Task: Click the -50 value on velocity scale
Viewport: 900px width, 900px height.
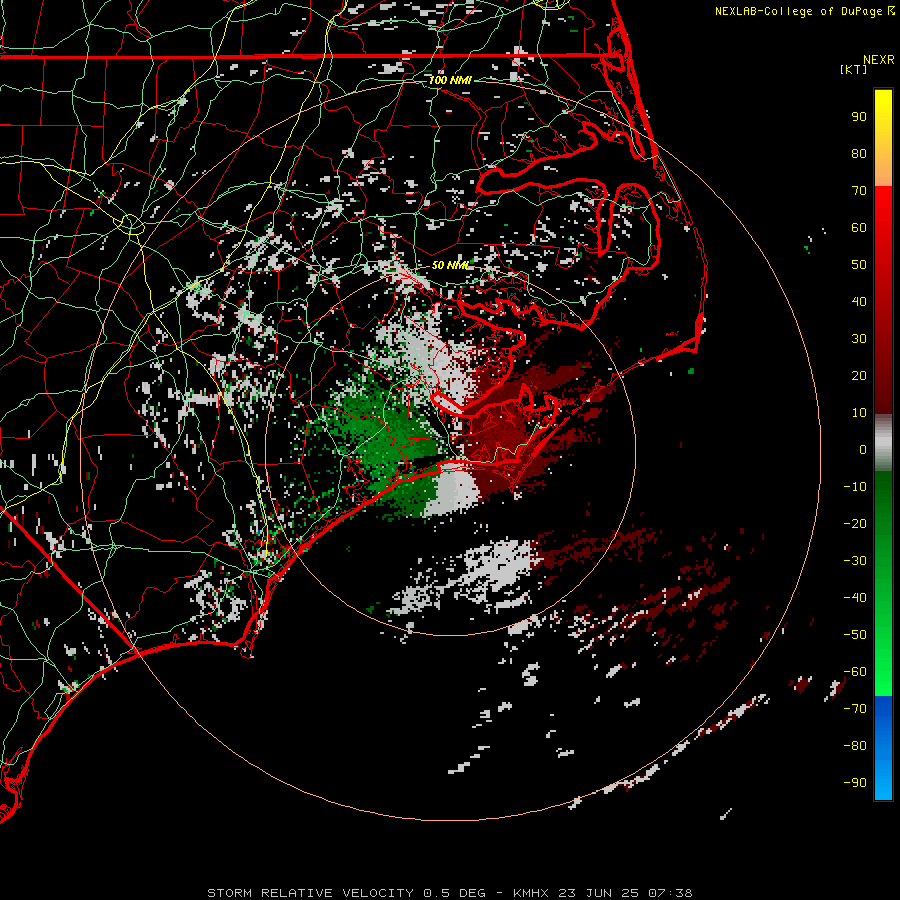Action: pyautogui.click(x=855, y=635)
